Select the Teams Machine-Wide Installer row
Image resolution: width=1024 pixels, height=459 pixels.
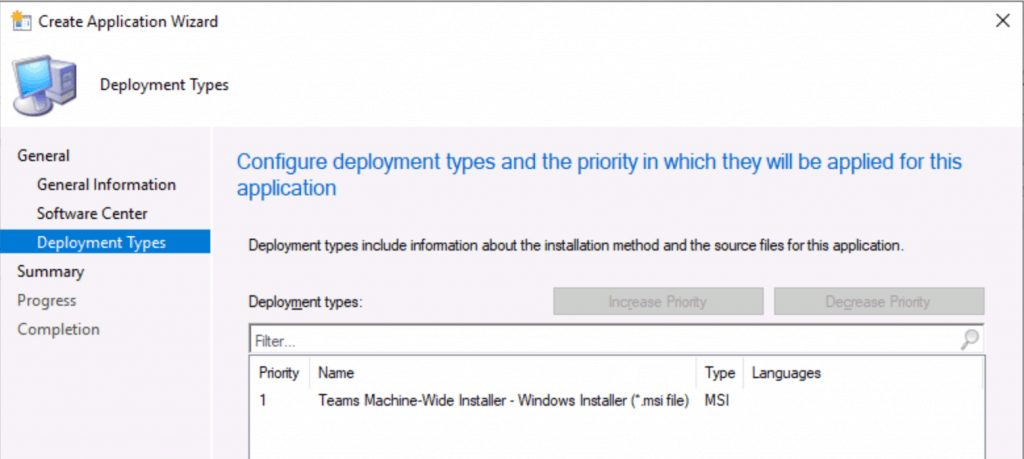(x=616, y=401)
